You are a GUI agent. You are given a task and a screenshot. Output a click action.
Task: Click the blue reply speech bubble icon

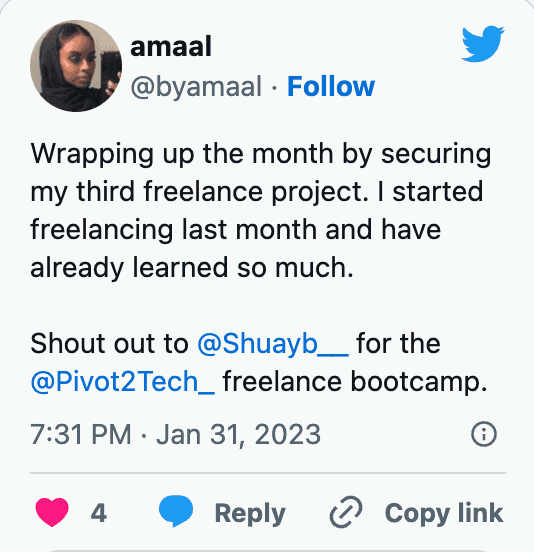point(176,511)
